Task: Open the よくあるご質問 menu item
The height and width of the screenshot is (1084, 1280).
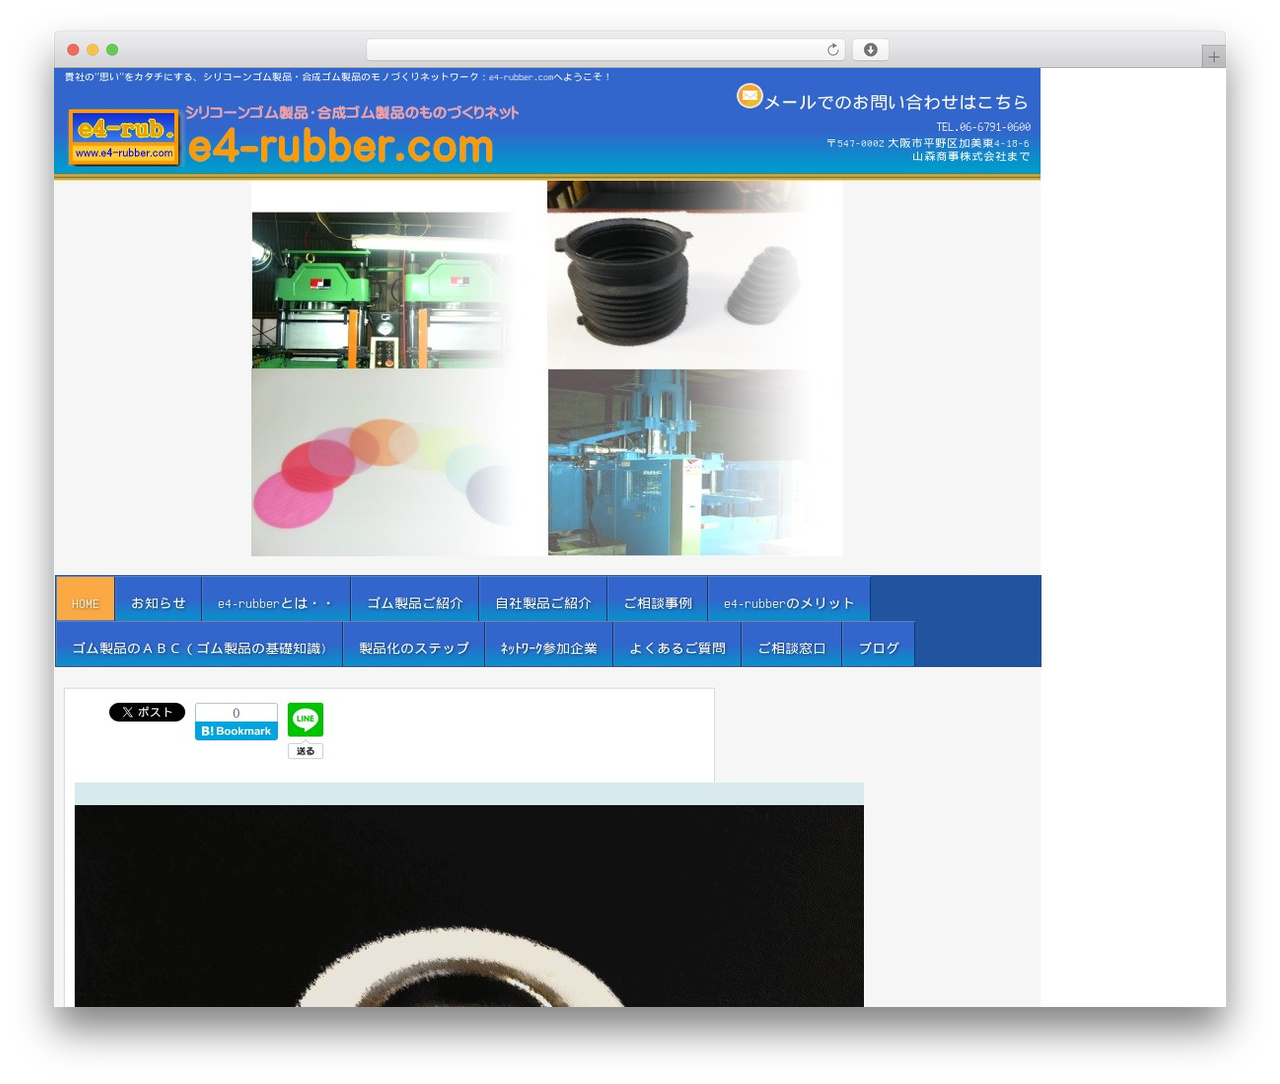Action: (677, 644)
